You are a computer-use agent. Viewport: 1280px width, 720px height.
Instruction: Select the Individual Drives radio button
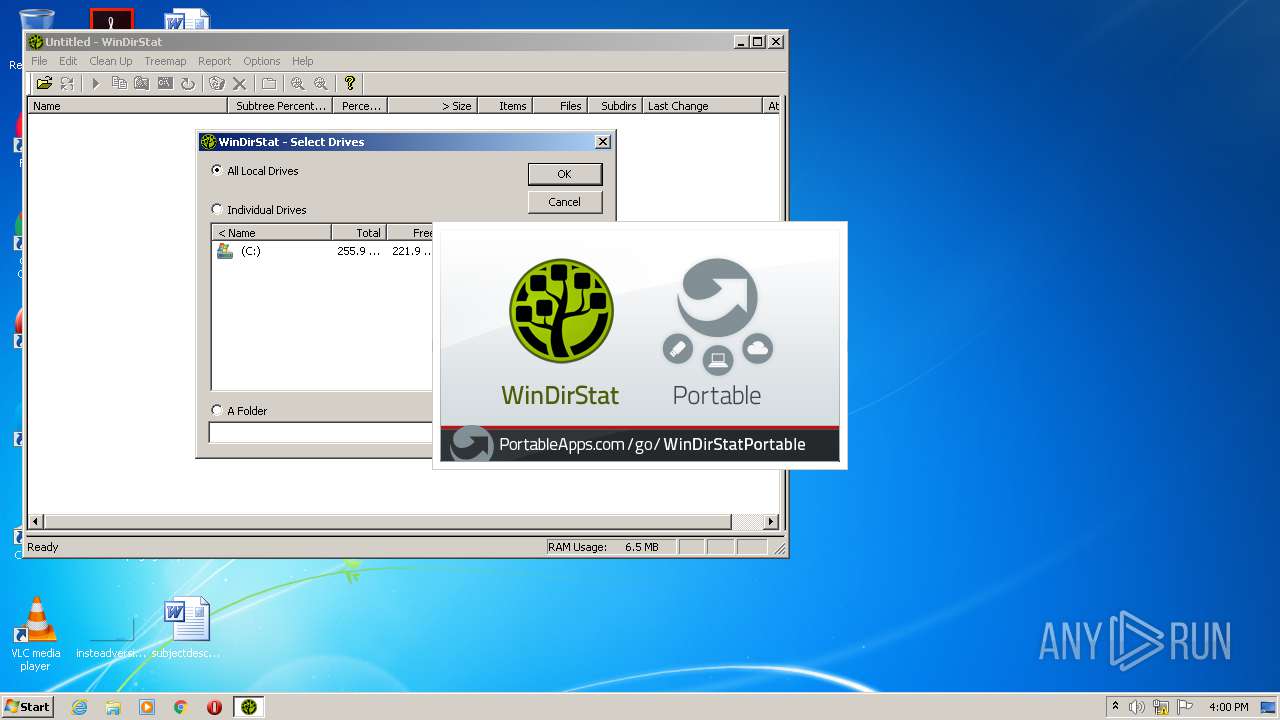coord(217,209)
